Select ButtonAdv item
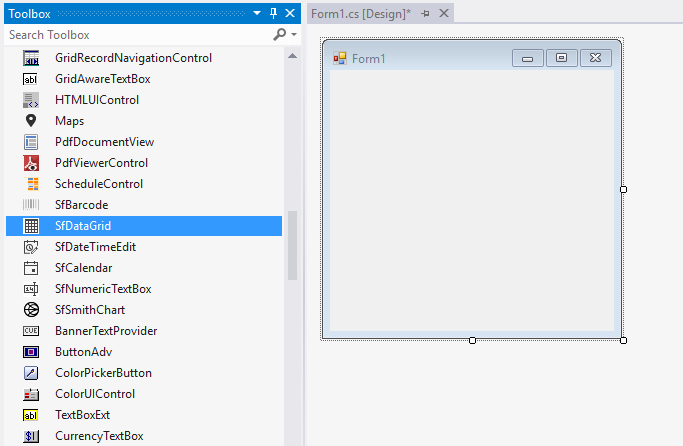The image size is (683, 446). pyautogui.click(x=144, y=352)
